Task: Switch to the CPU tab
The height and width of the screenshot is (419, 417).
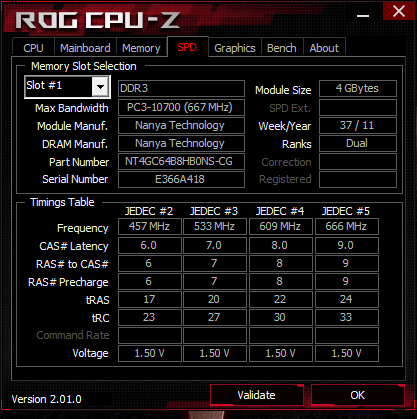Action: click(33, 48)
